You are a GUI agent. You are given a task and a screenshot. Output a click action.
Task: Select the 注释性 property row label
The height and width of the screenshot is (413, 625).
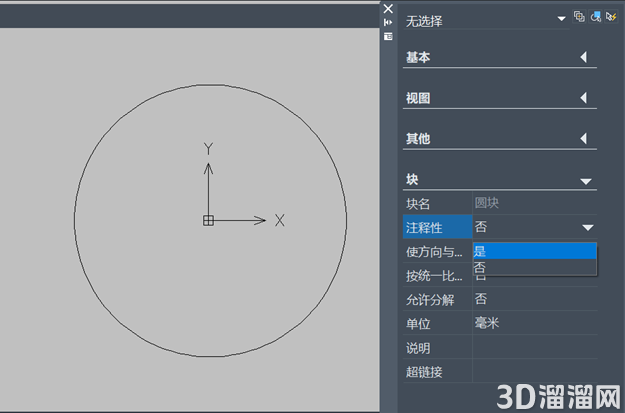(x=437, y=227)
